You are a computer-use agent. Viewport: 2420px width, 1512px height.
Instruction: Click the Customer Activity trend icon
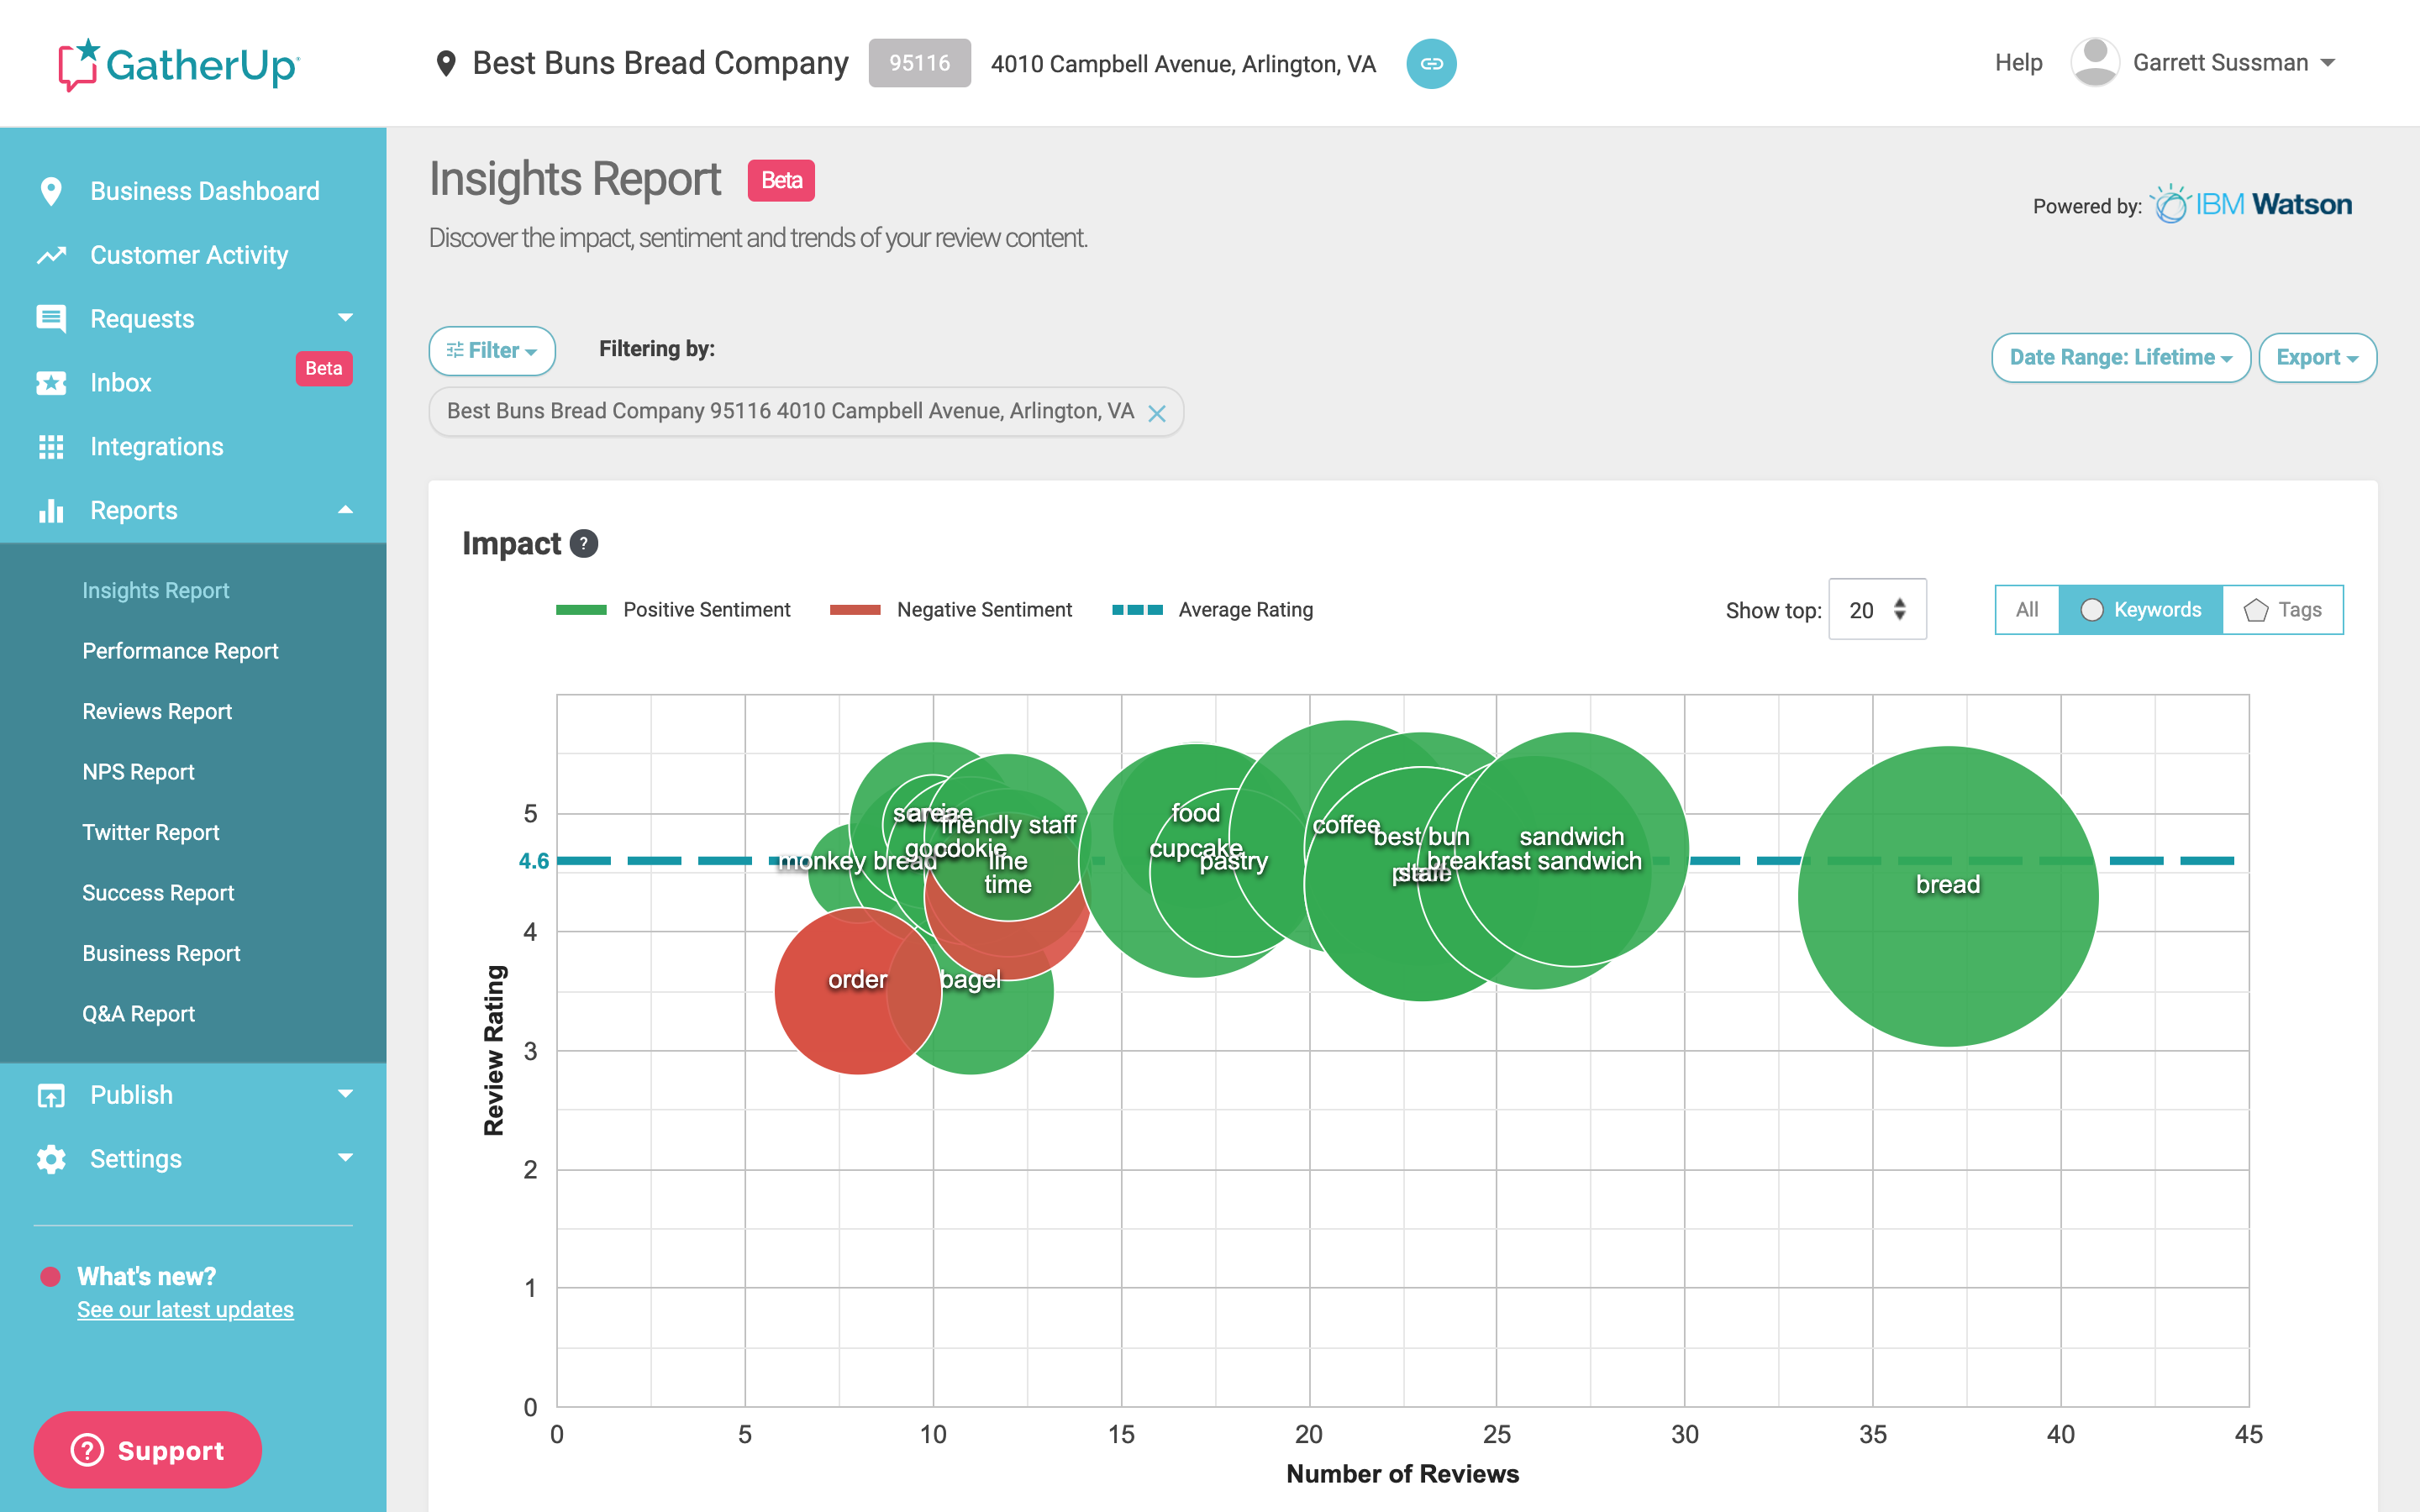pyautogui.click(x=51, y=255)
